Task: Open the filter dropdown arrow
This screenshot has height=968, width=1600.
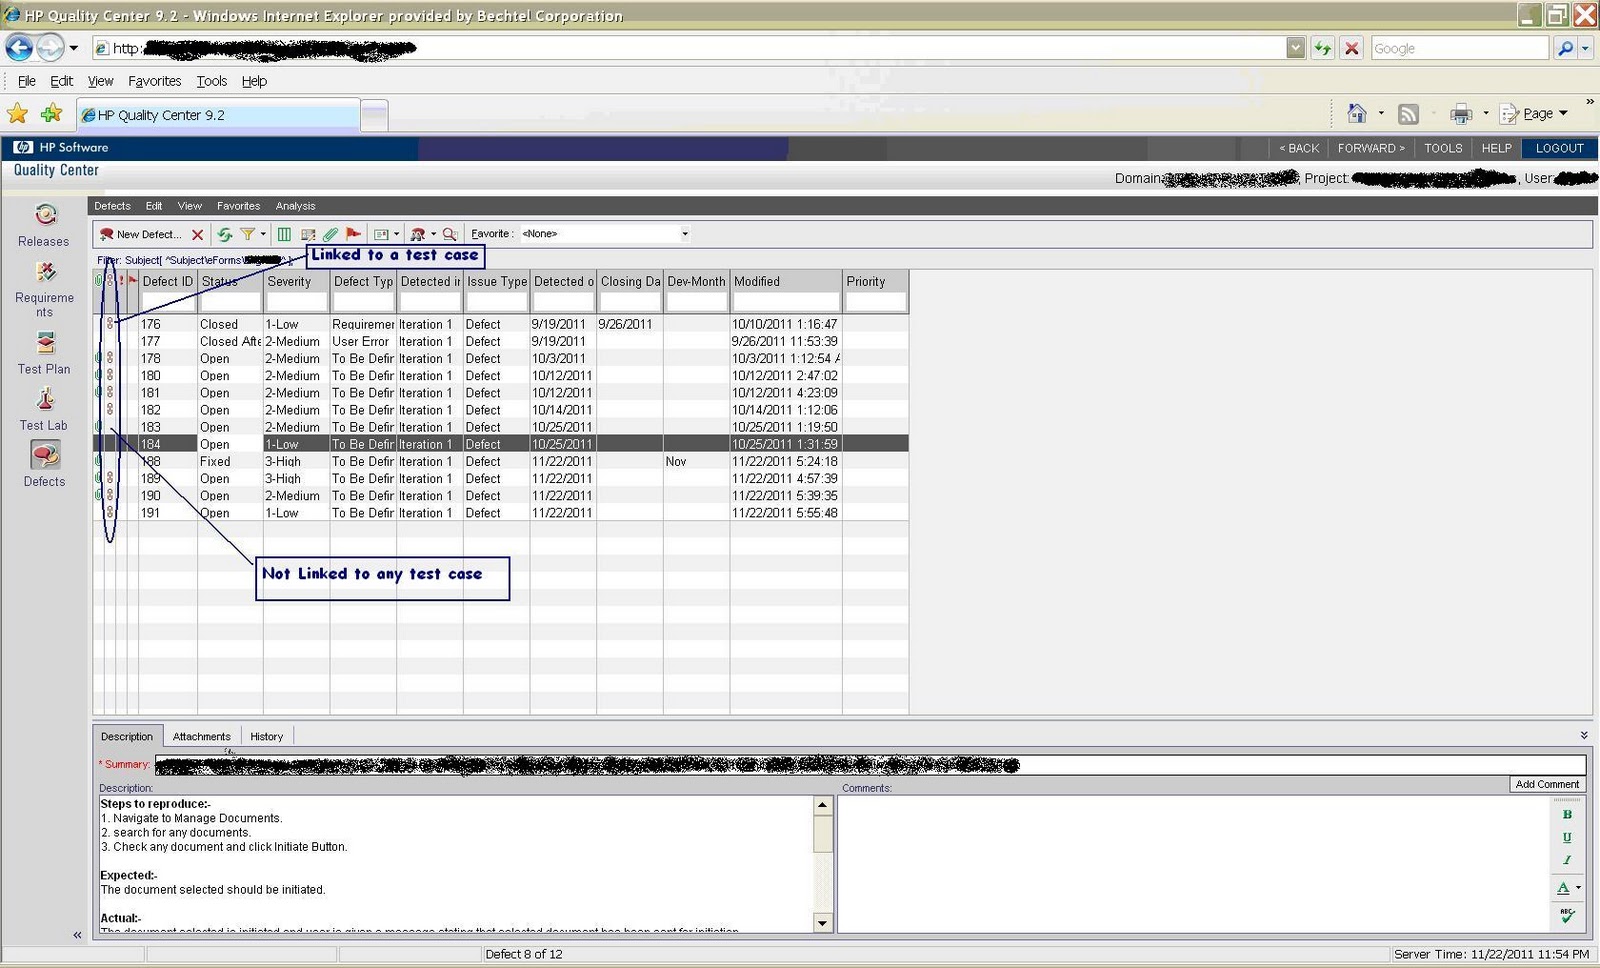Action: coord(263,234)
